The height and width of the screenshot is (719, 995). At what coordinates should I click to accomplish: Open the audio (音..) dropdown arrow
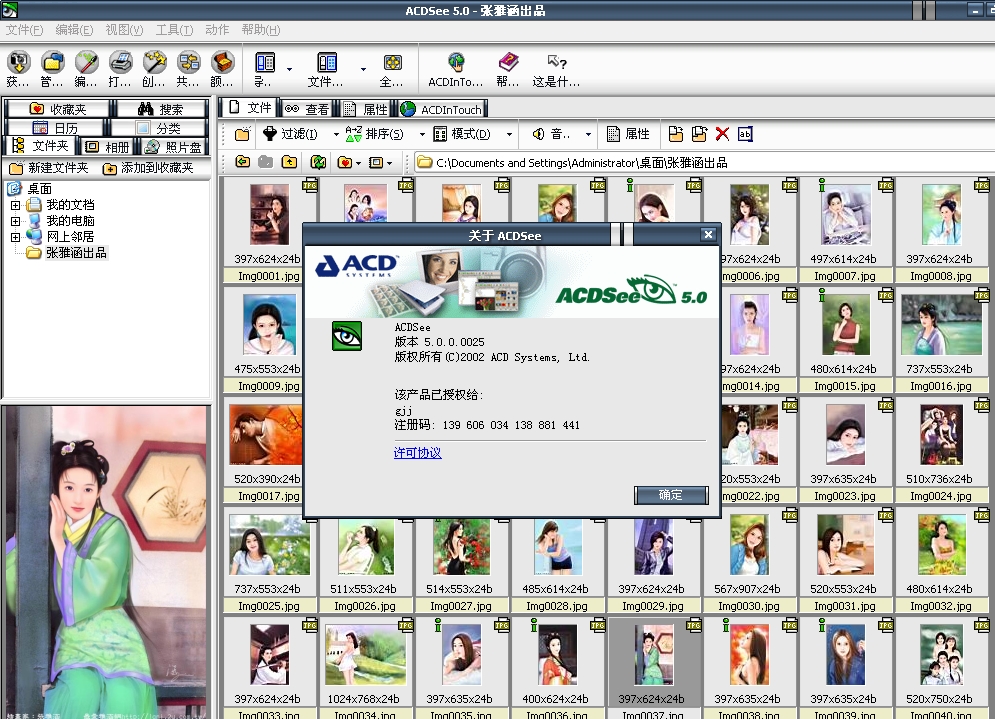click(588, 135)
